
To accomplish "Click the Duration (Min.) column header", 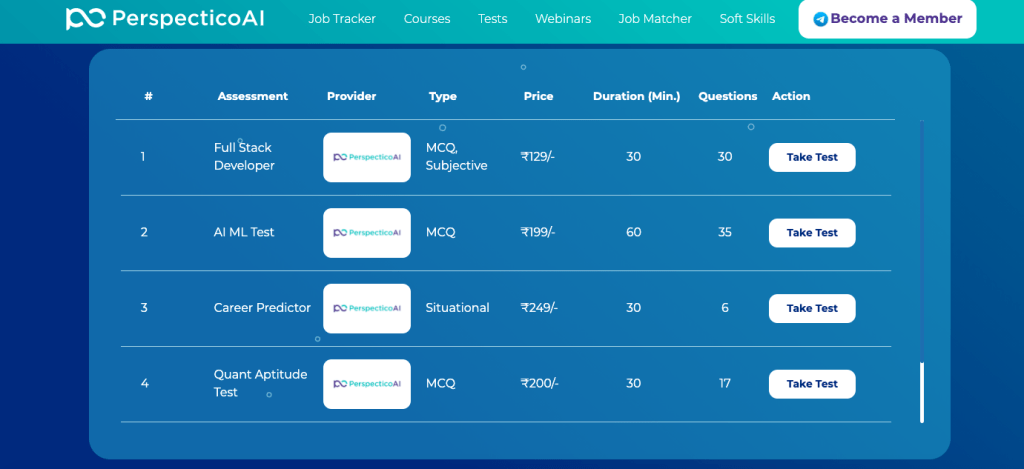I will tap(637, 96).
